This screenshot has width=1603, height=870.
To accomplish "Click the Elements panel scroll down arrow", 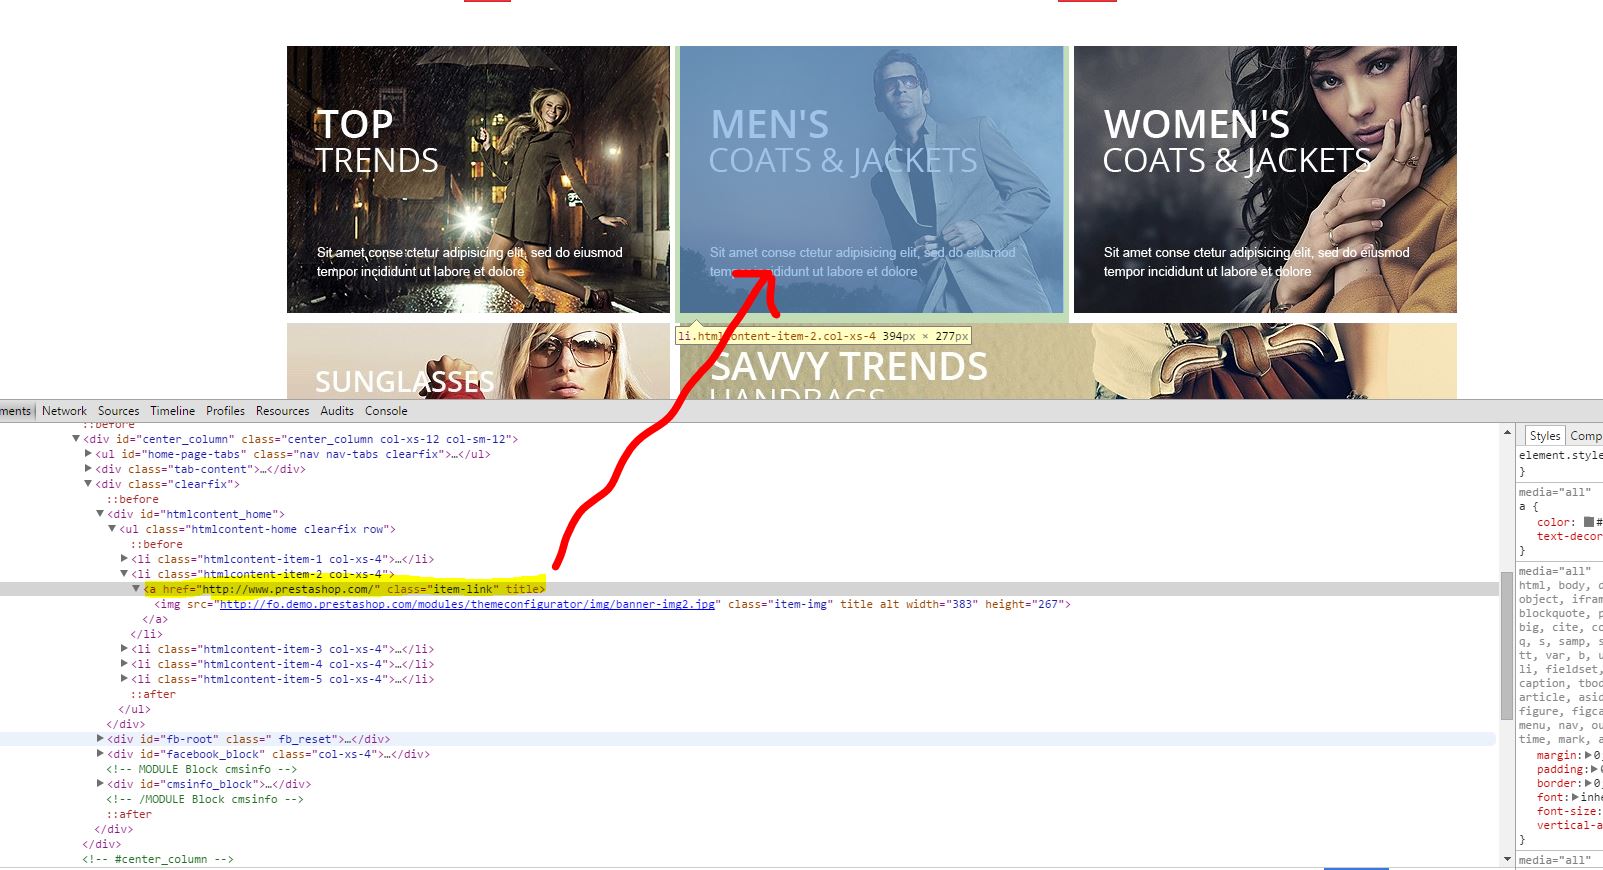I will pyautogui.click(x=1507, y=859).
